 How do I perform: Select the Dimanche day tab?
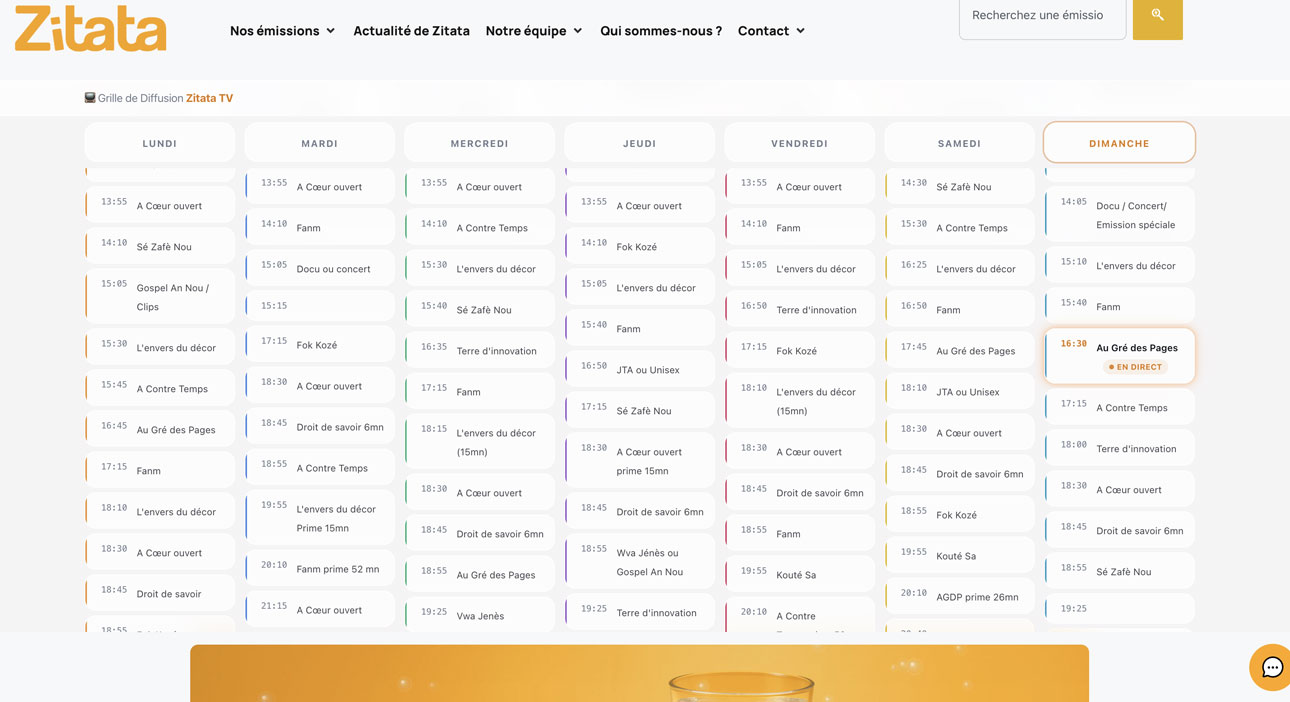pos(1119,143)
